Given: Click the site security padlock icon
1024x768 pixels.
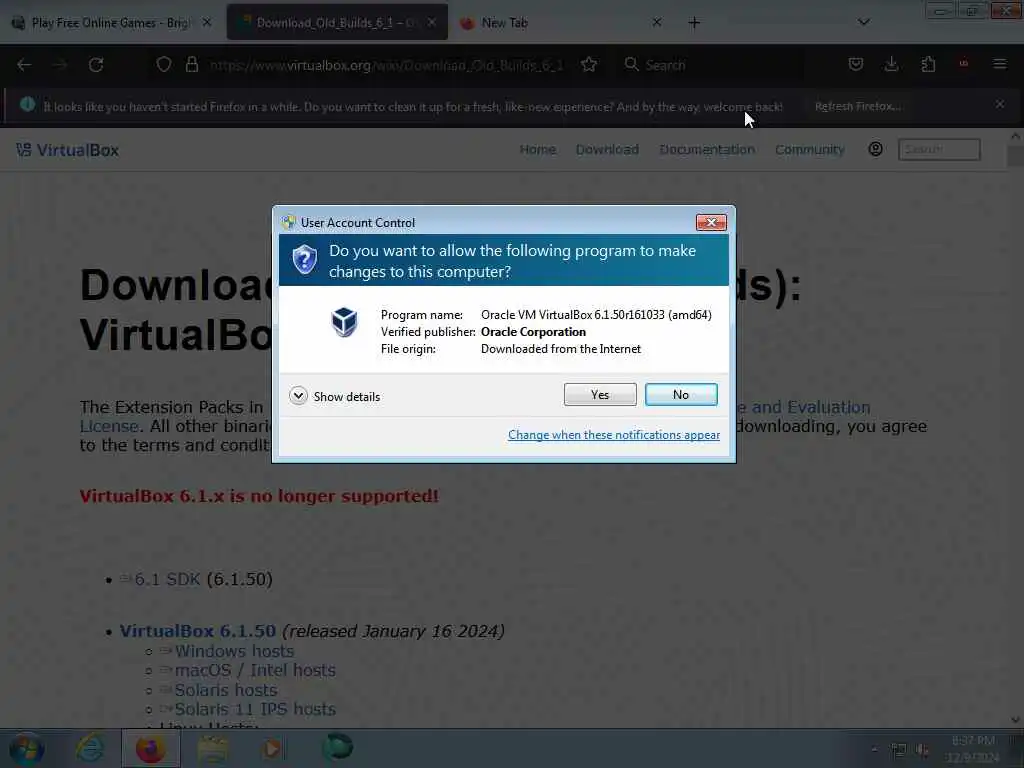Looking at the screenshot, I should (x=191, y=65).
